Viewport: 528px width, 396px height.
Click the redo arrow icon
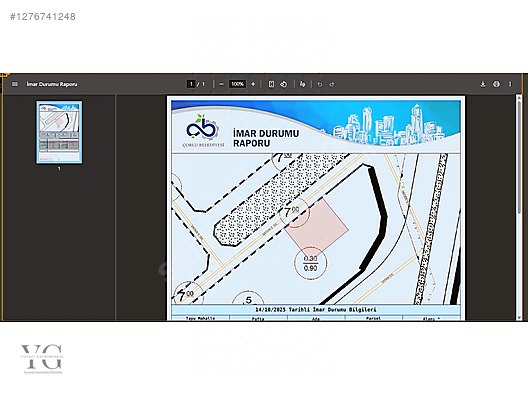332,84
